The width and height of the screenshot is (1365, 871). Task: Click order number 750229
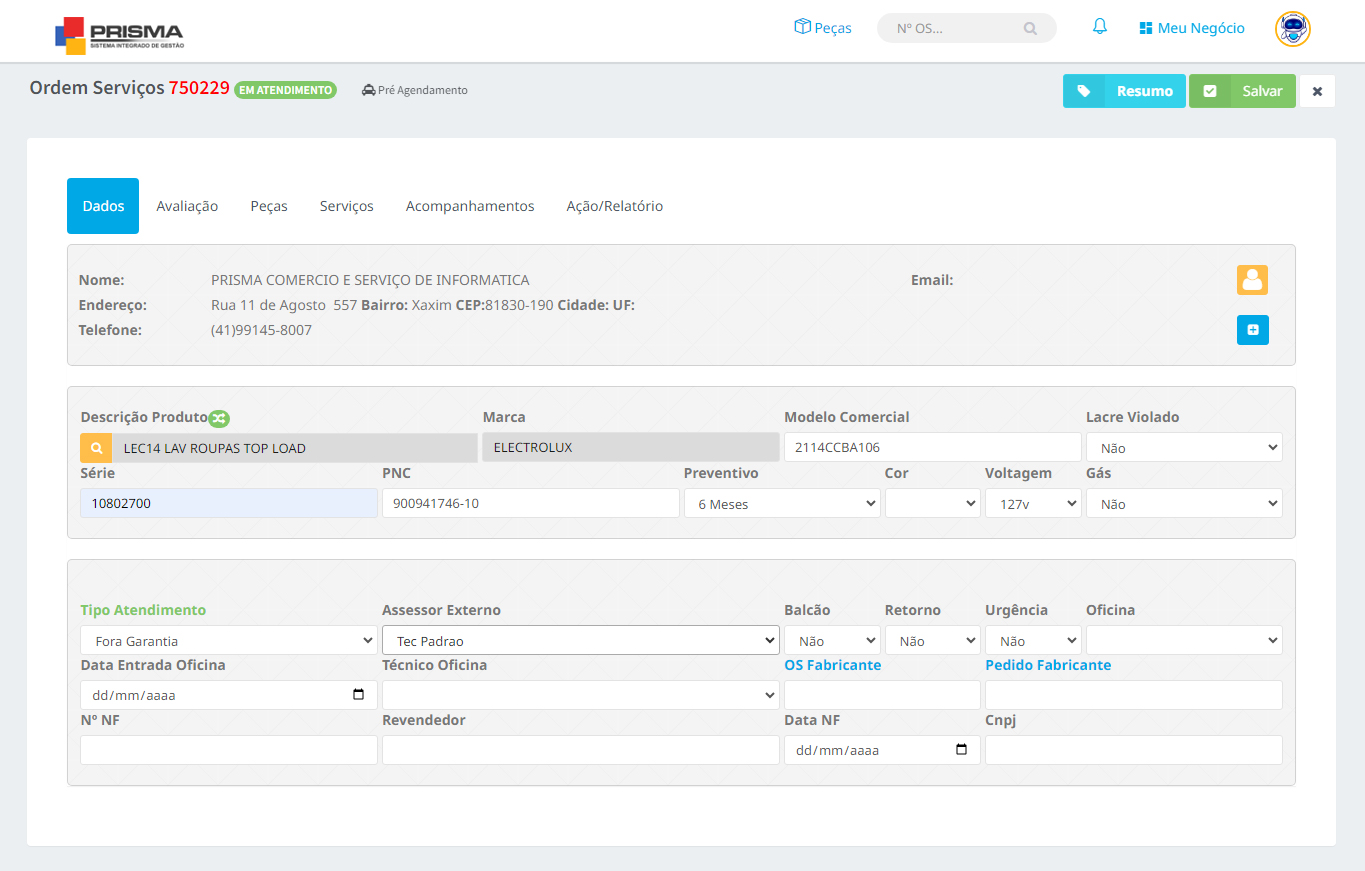(x=199, y=88)
